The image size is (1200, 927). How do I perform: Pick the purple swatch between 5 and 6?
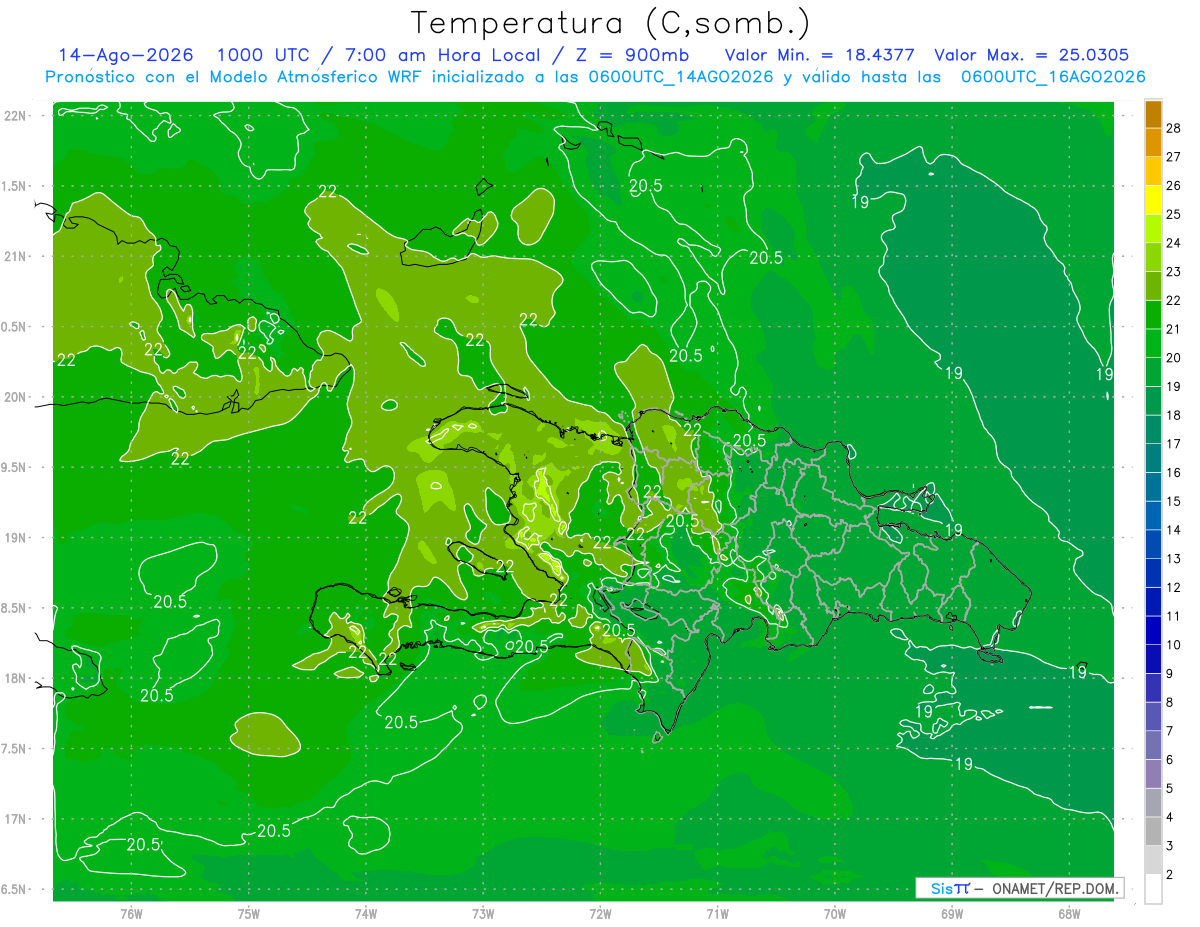coord(1153,774)
